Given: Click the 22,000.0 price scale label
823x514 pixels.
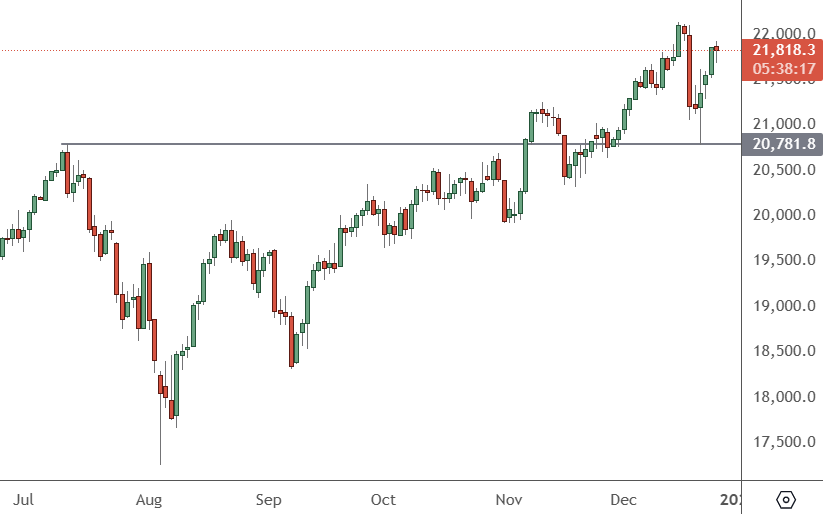Looking at the screenshot, I should pyautogui.click(x=783, y=33).
